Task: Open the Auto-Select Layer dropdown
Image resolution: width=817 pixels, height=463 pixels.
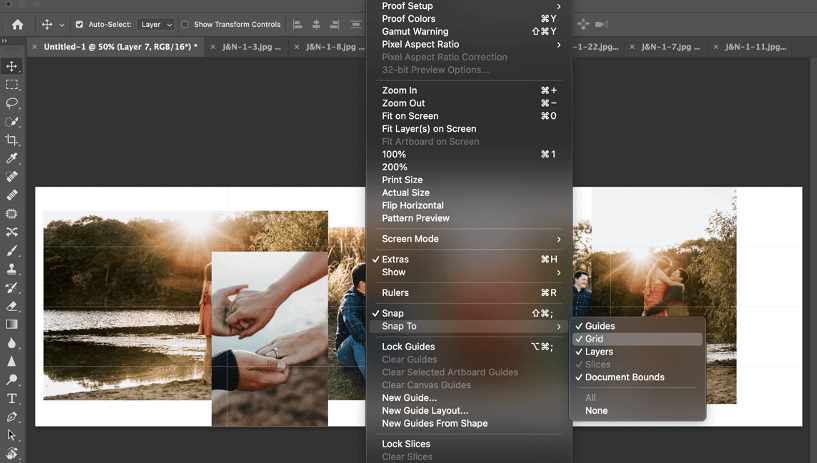Action: [155, 24]
